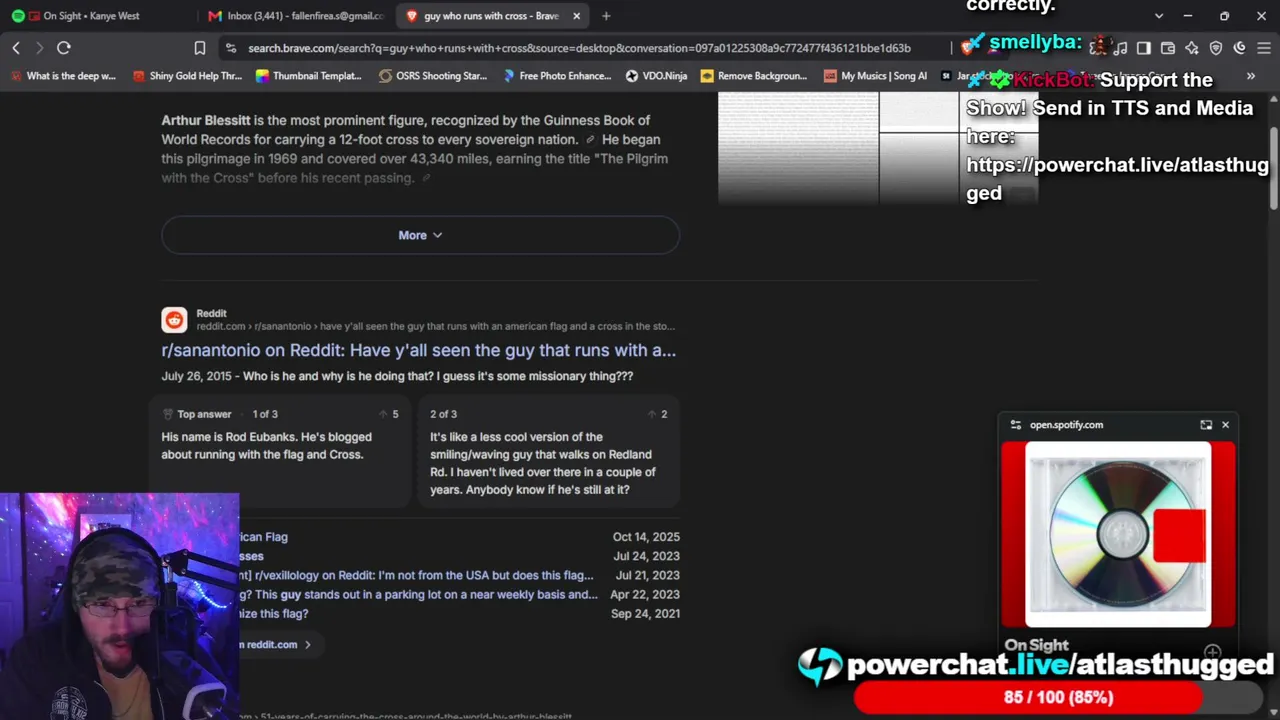Click citation link icon after 'sovereign nation.'

tap(591, 140)
